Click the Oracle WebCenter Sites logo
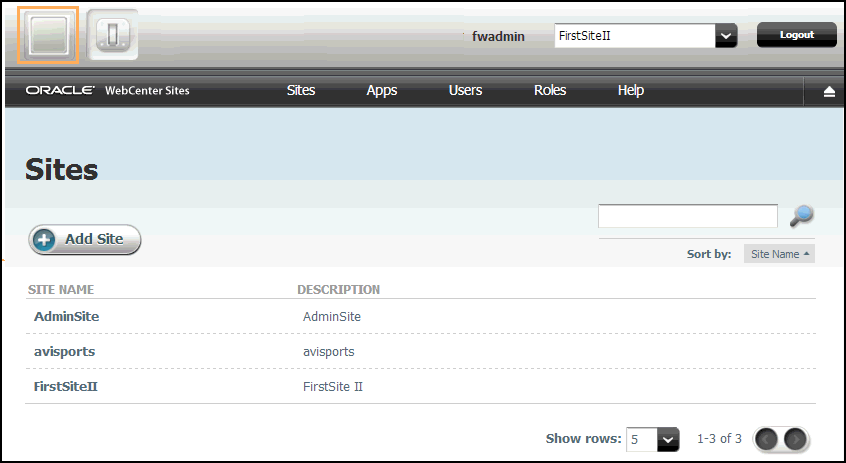 [x=107, y=90]
